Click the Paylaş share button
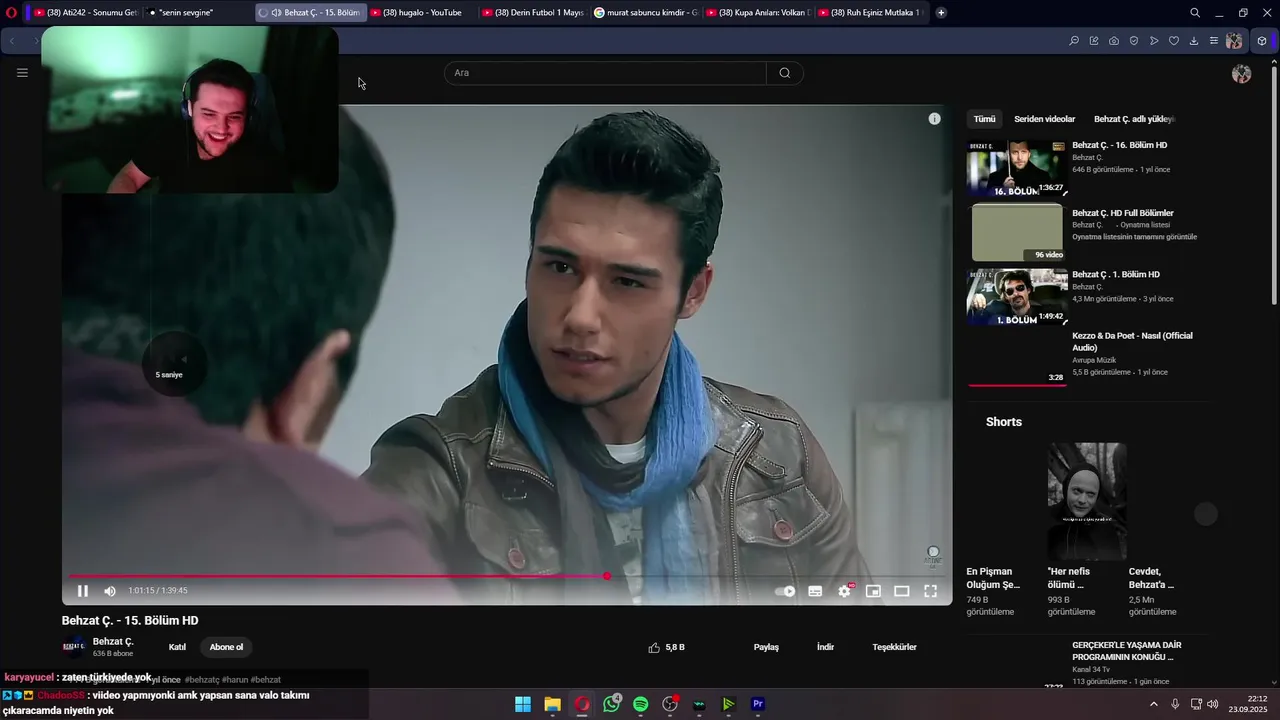1280x720 pixels. click(x=766, y=647)
